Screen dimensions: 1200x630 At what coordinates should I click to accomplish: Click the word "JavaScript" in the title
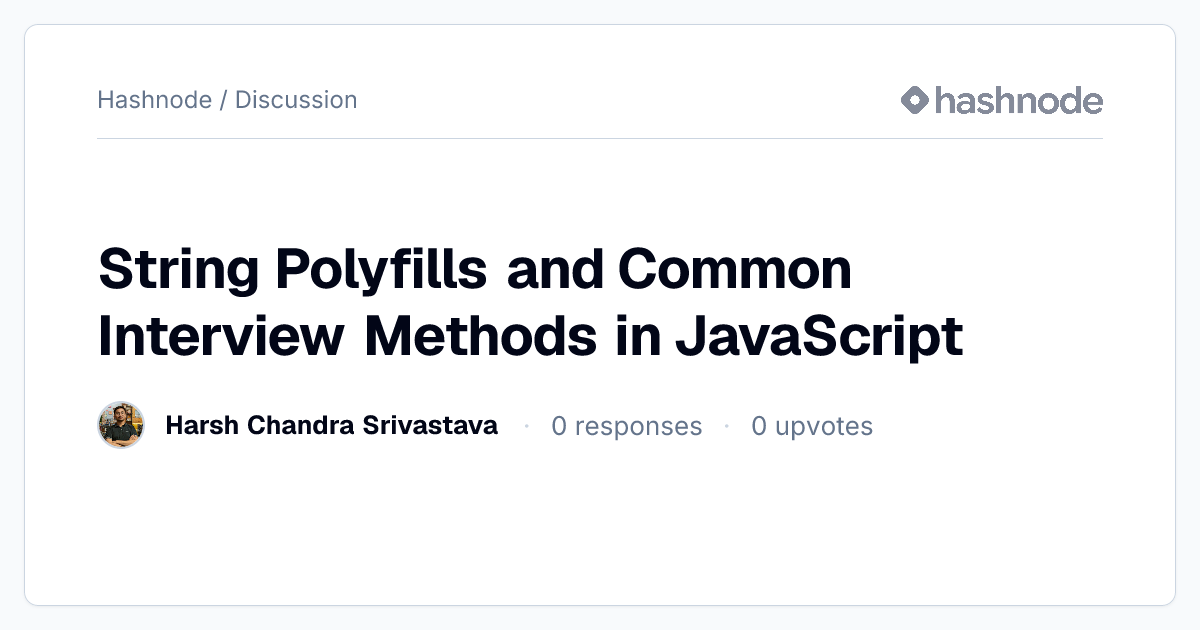(819, 337)
